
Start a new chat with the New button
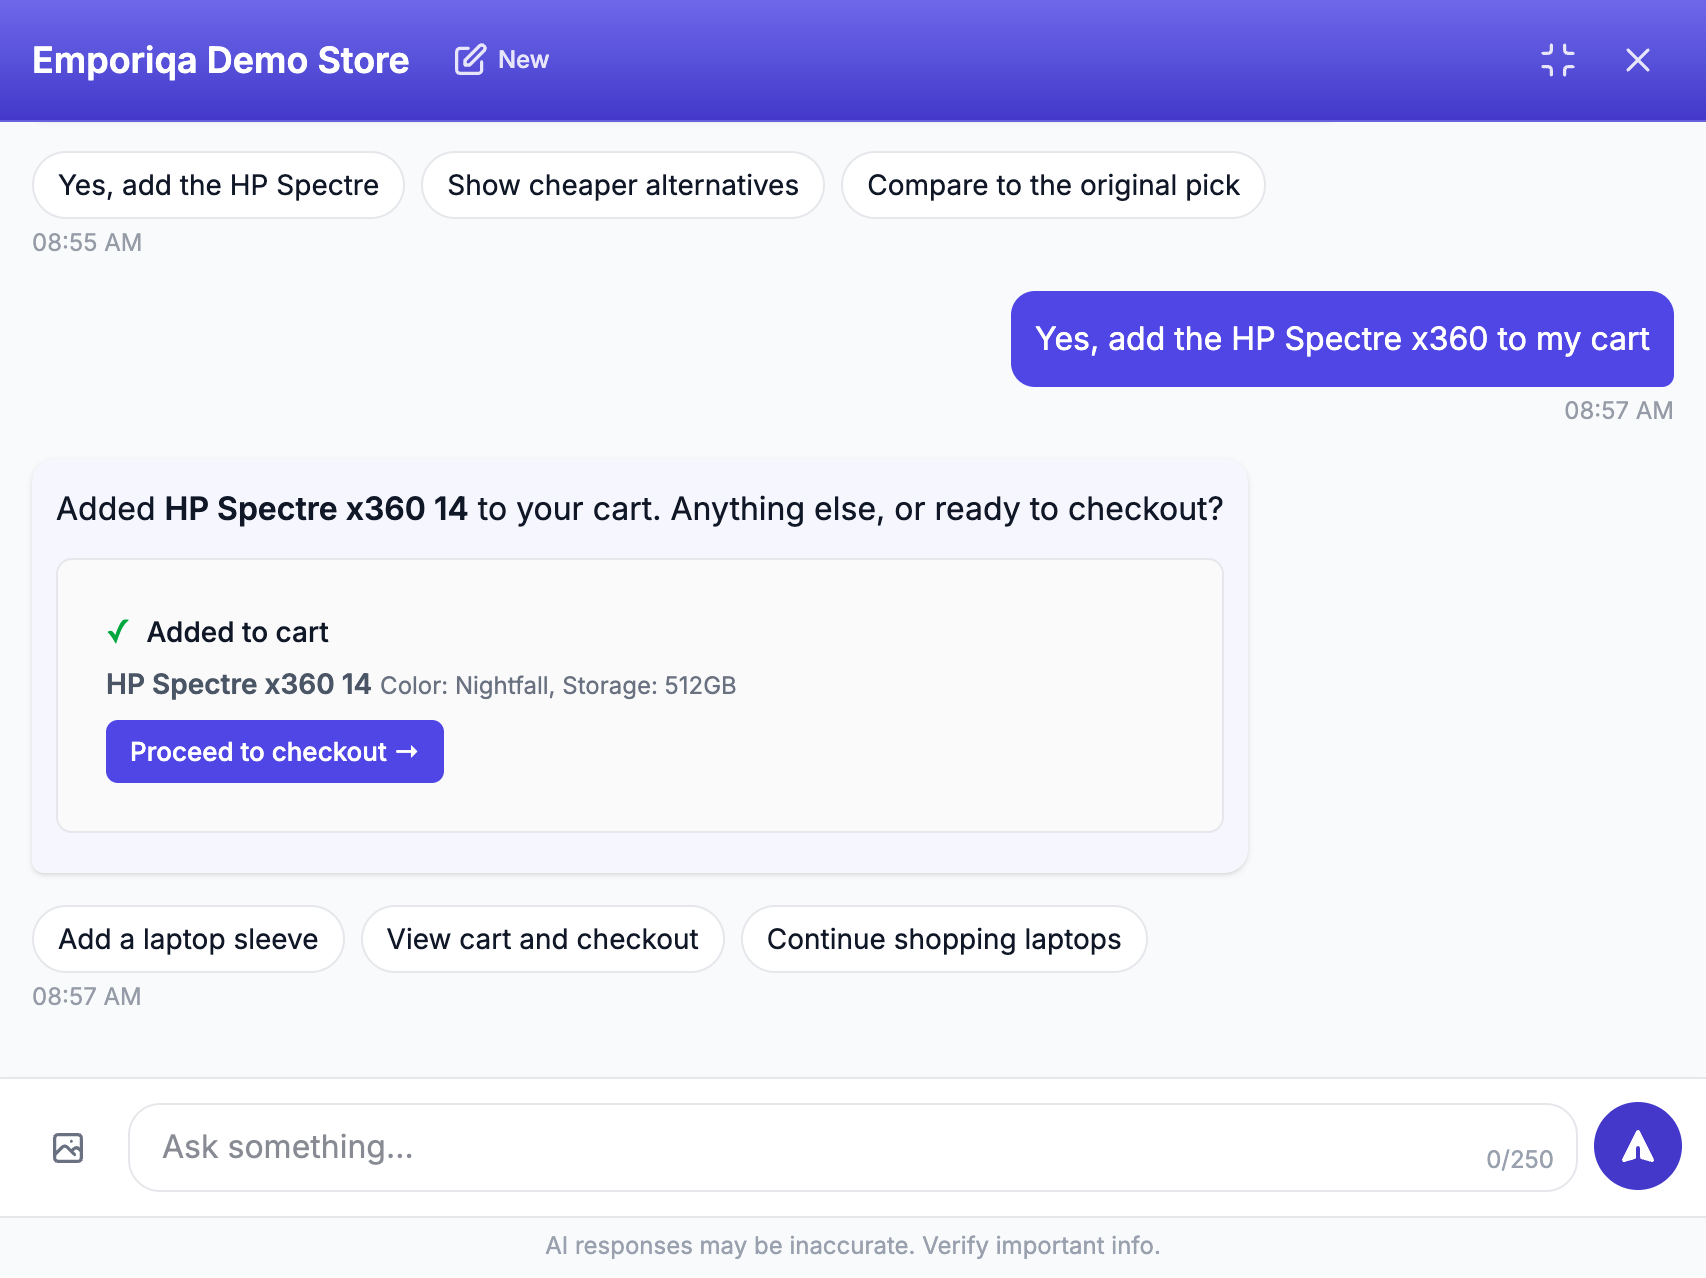pyautogui.click(x=501, y=60)
